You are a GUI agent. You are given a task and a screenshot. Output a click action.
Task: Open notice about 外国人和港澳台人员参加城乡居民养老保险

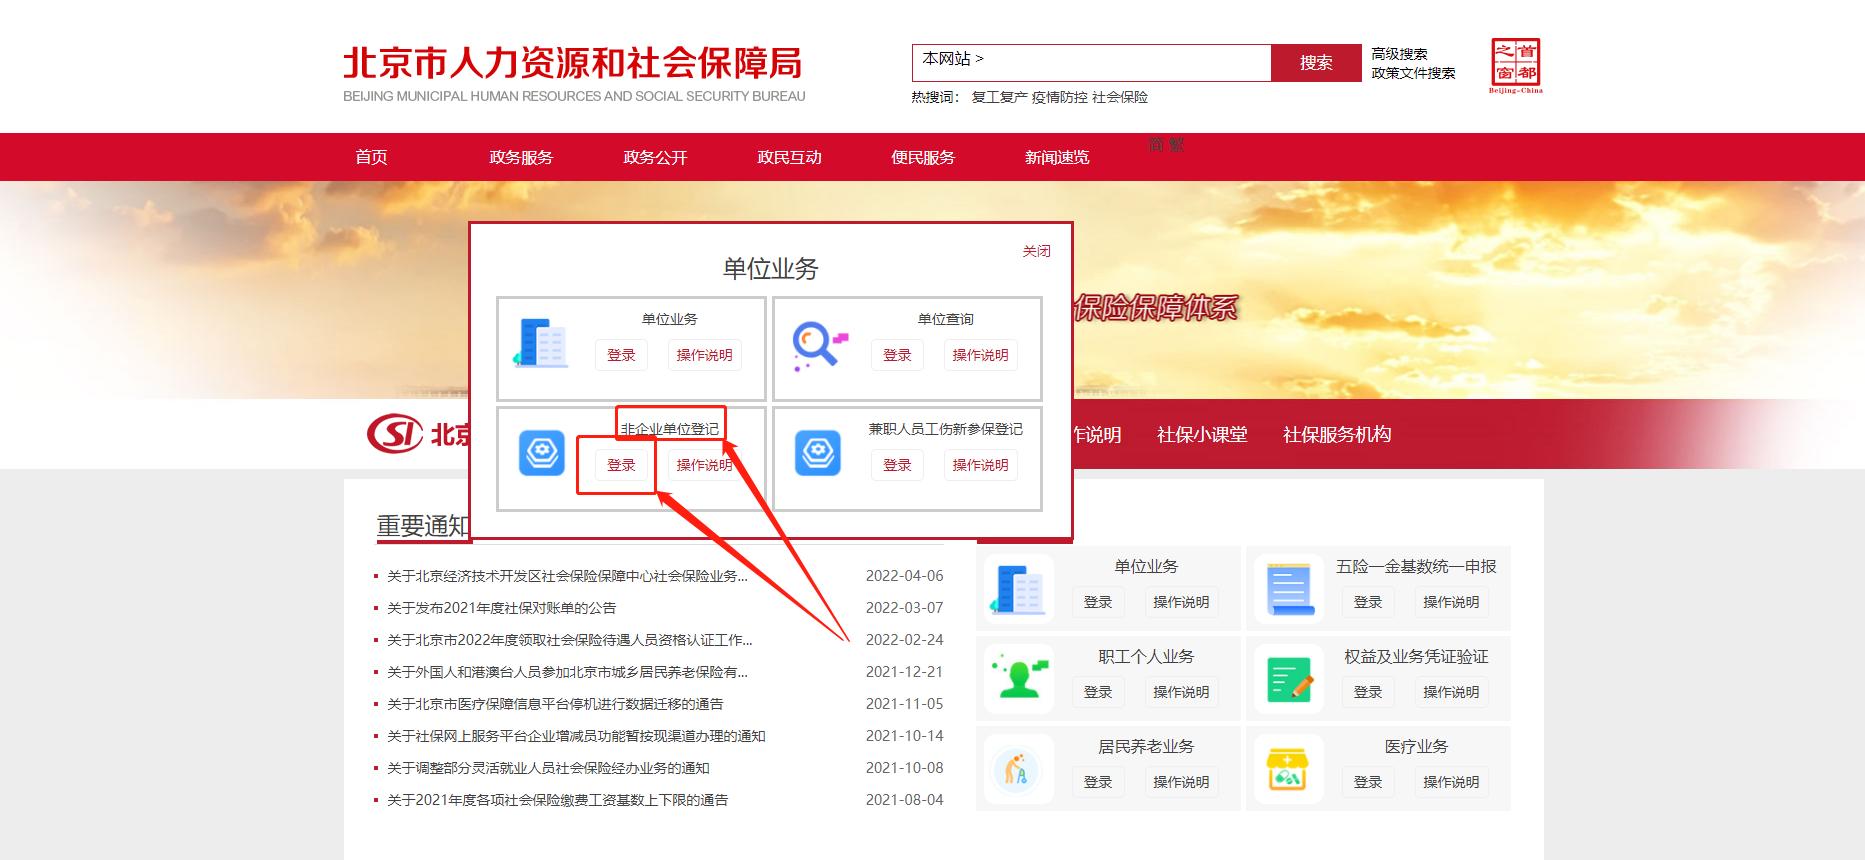[x=567, y=672]
